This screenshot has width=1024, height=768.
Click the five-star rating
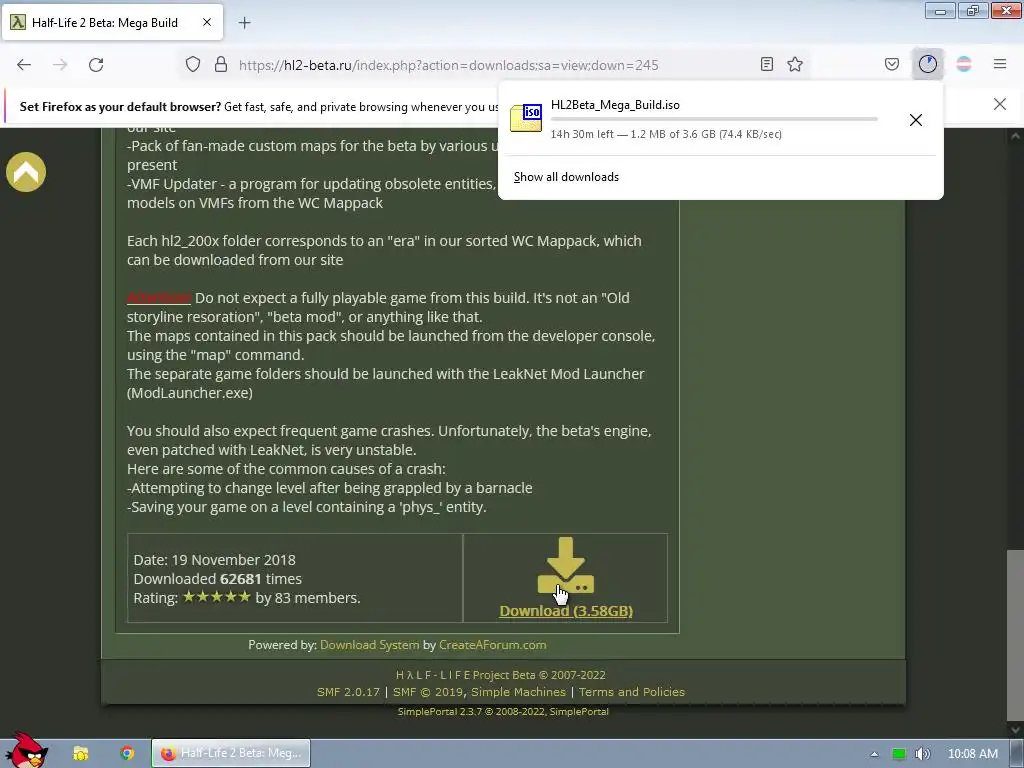click(x=216, y=597)
